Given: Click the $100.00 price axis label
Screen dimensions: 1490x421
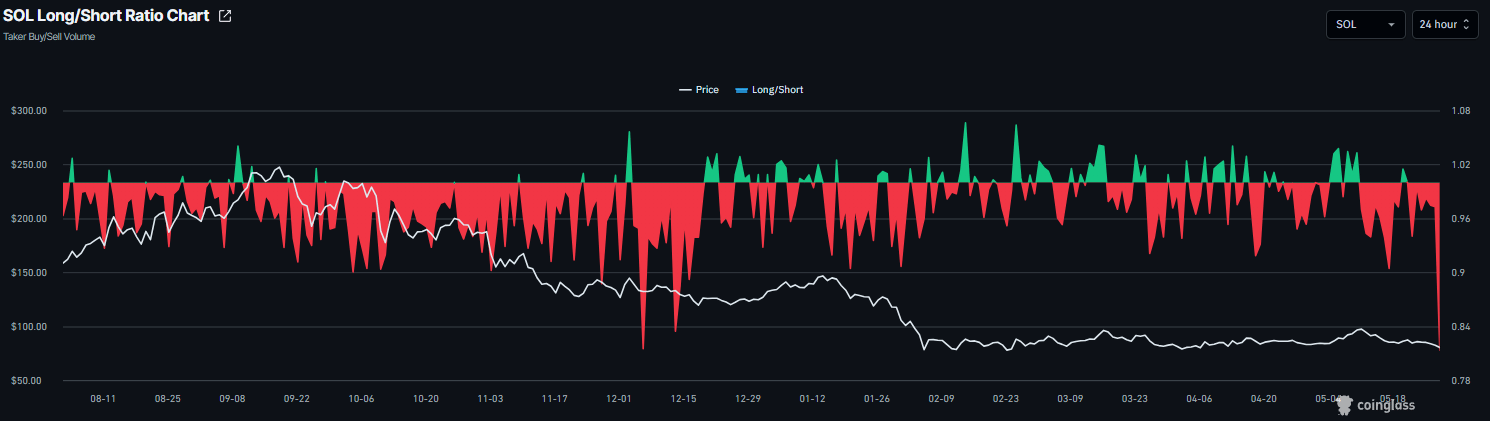Looking at the screenshot, I should point(29,327).
